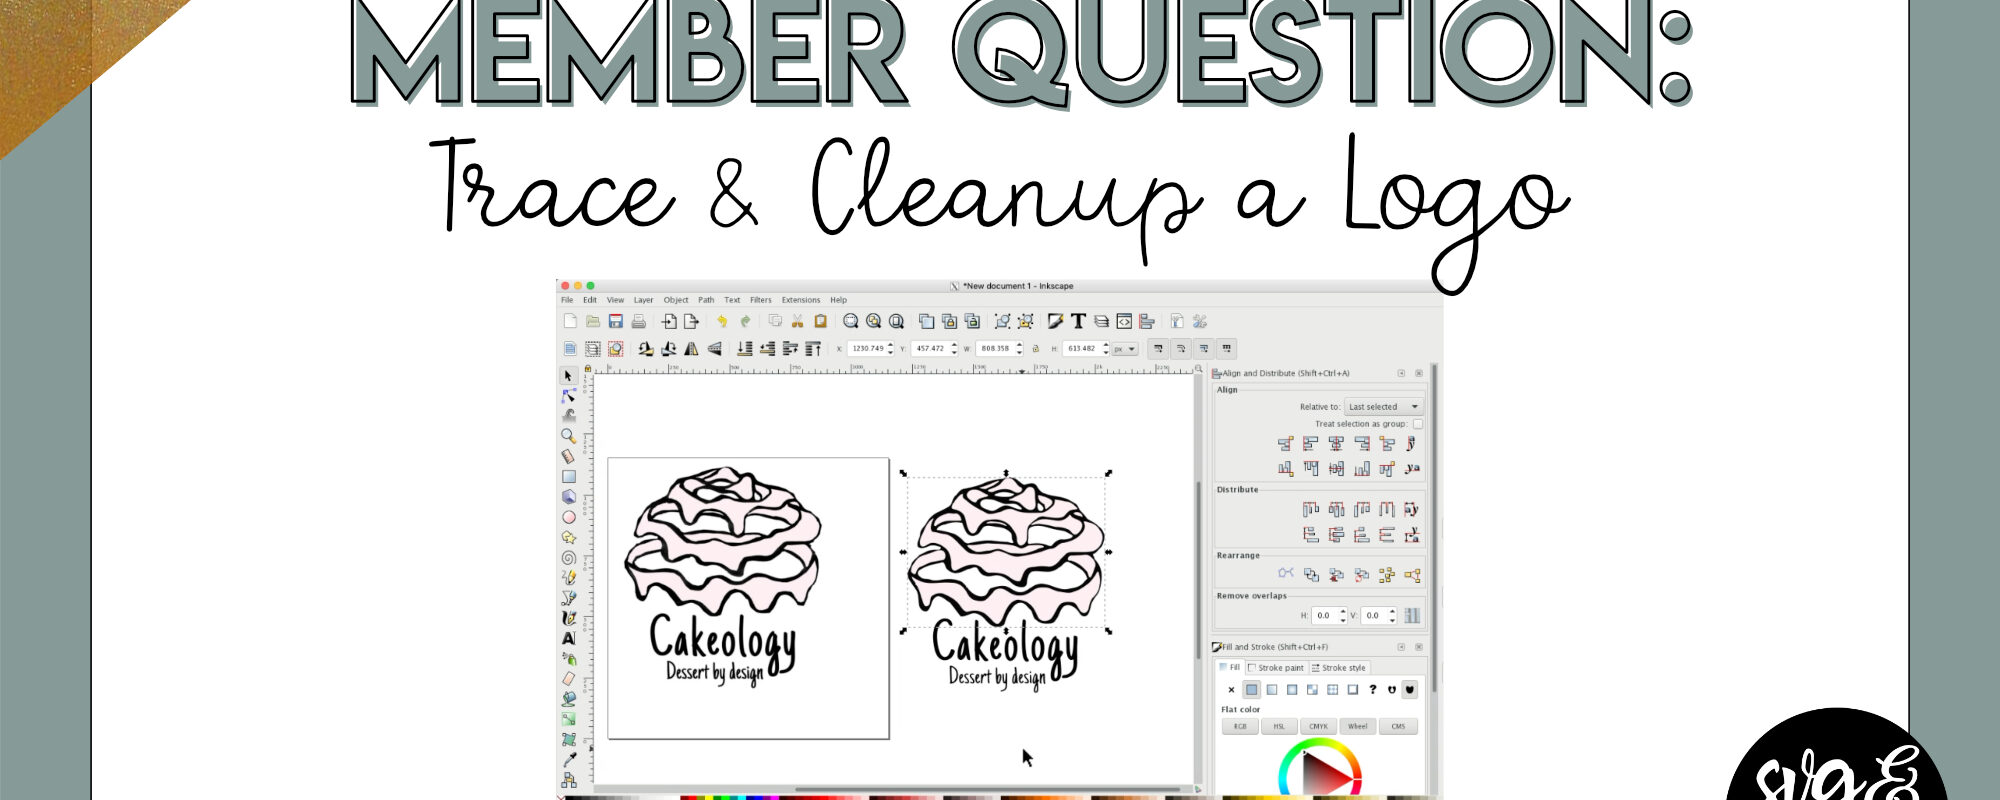Click the Undo yellow arrow icon
Screen dimensions: 2000x800
[x=722, y=321]
